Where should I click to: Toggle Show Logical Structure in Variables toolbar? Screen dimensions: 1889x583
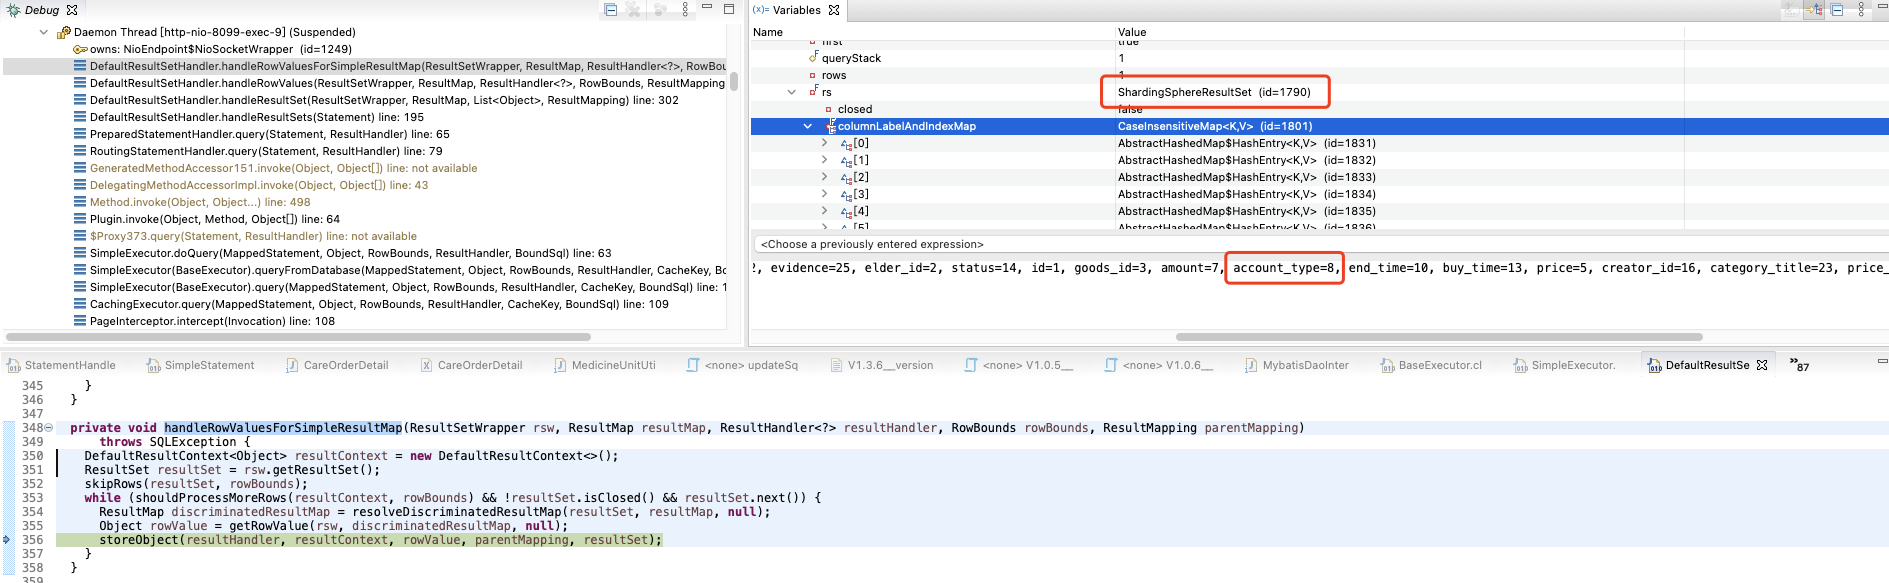(1815, 10)
